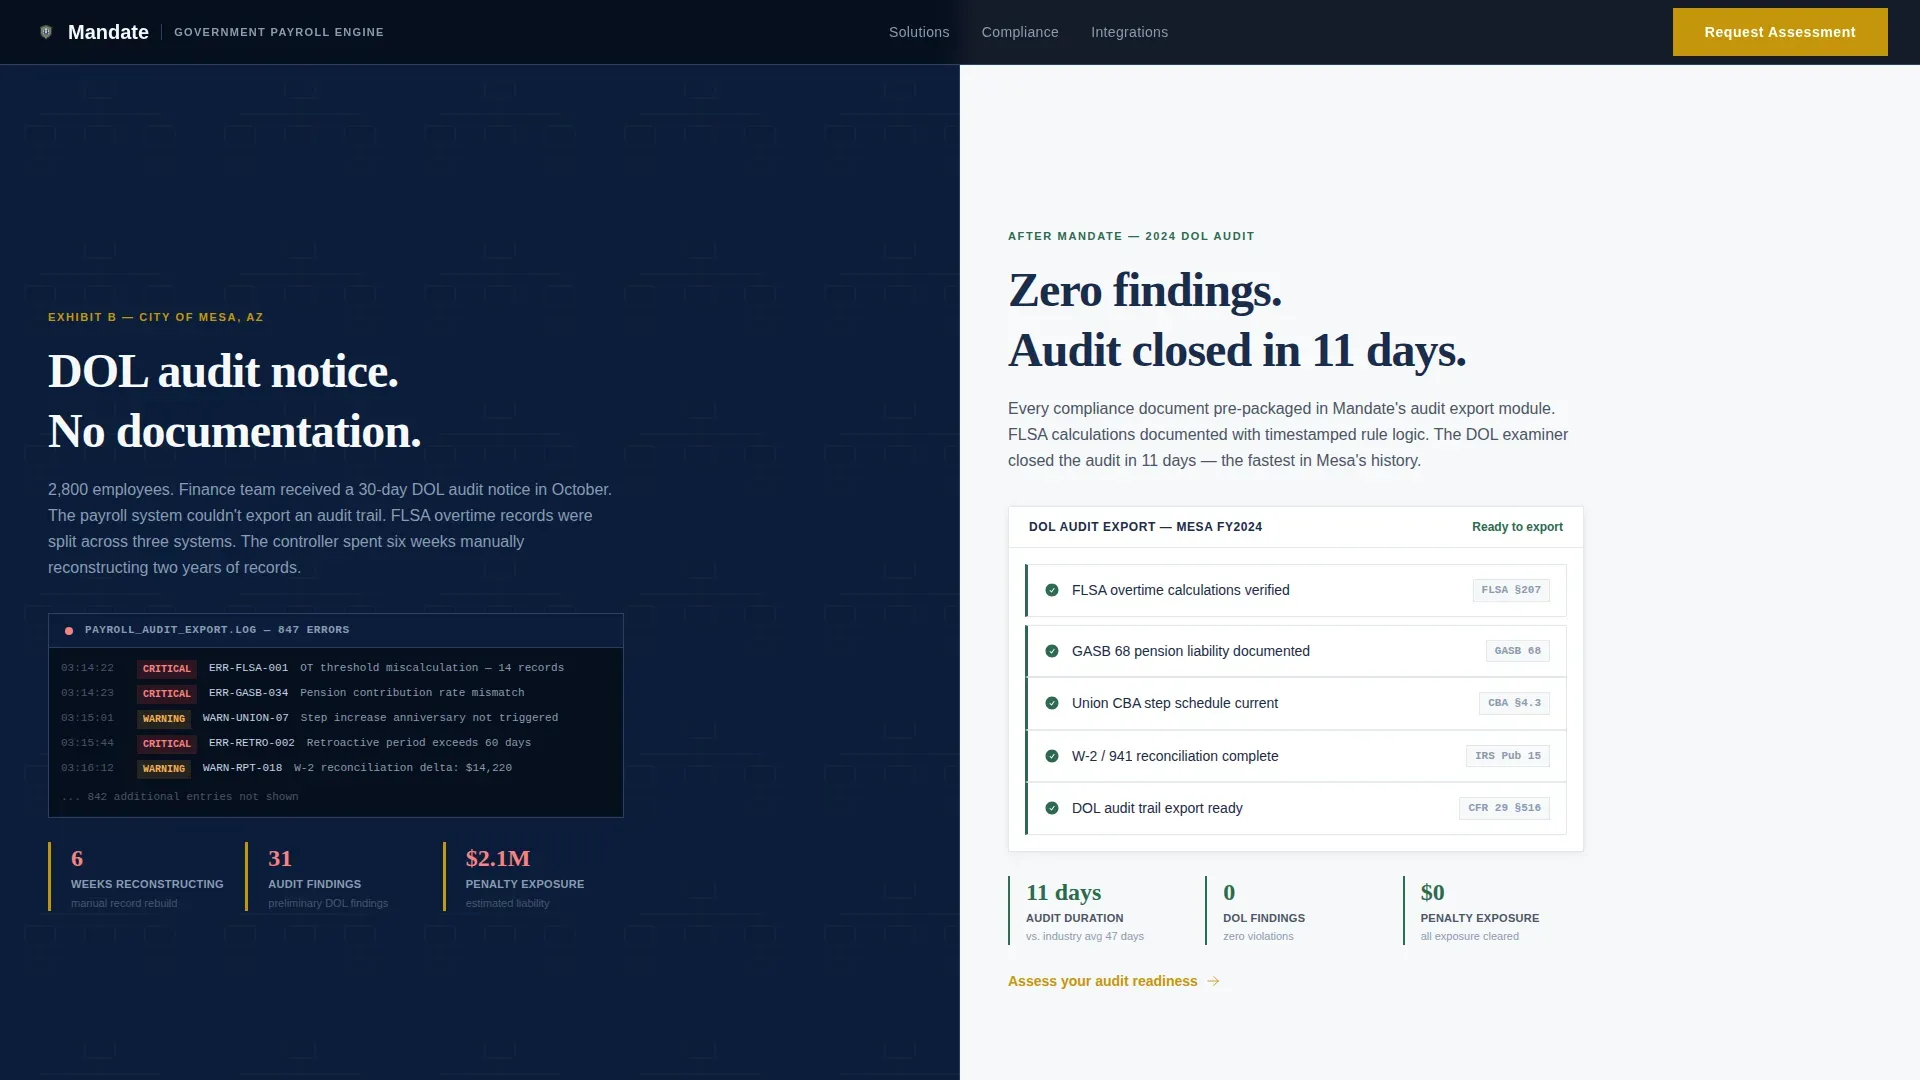Click 'Retroactive period exceeds 60 days' message
Image resolution: width=1920 pixels, height=1080 pixels.
419,743
